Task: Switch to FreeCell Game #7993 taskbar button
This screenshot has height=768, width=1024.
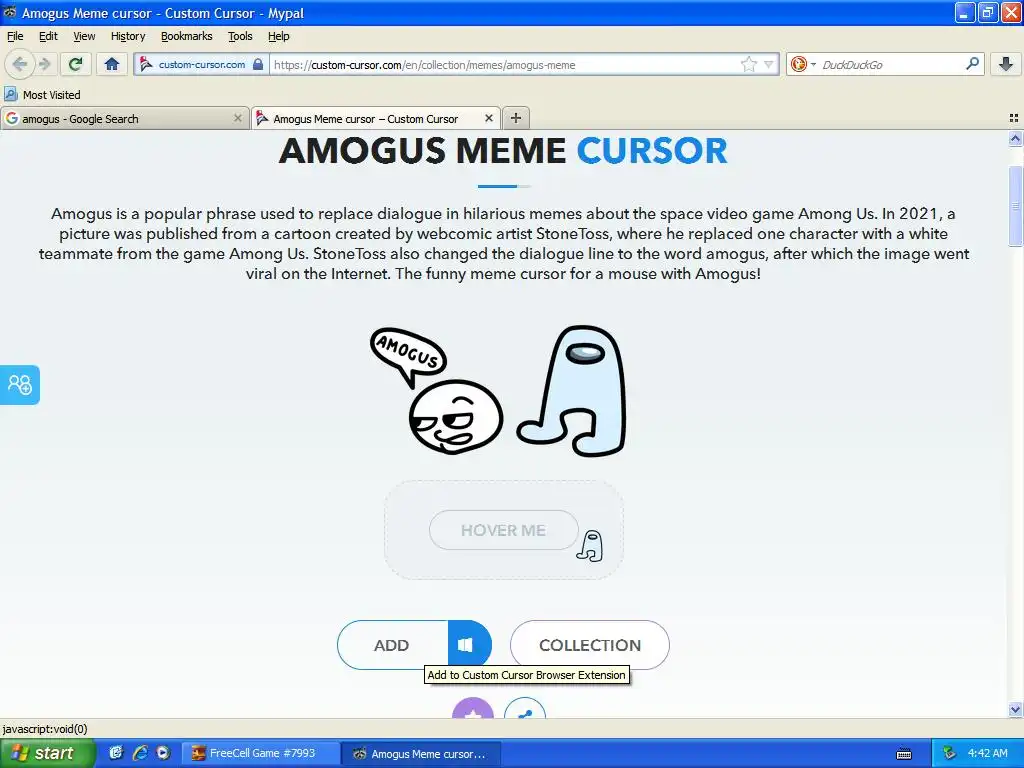Action: 261,753
